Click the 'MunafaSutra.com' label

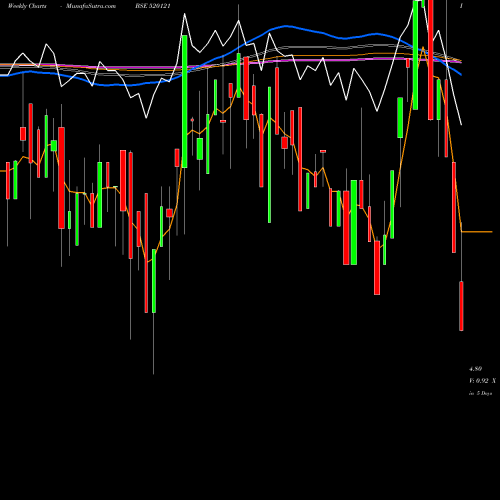point(91,6)
